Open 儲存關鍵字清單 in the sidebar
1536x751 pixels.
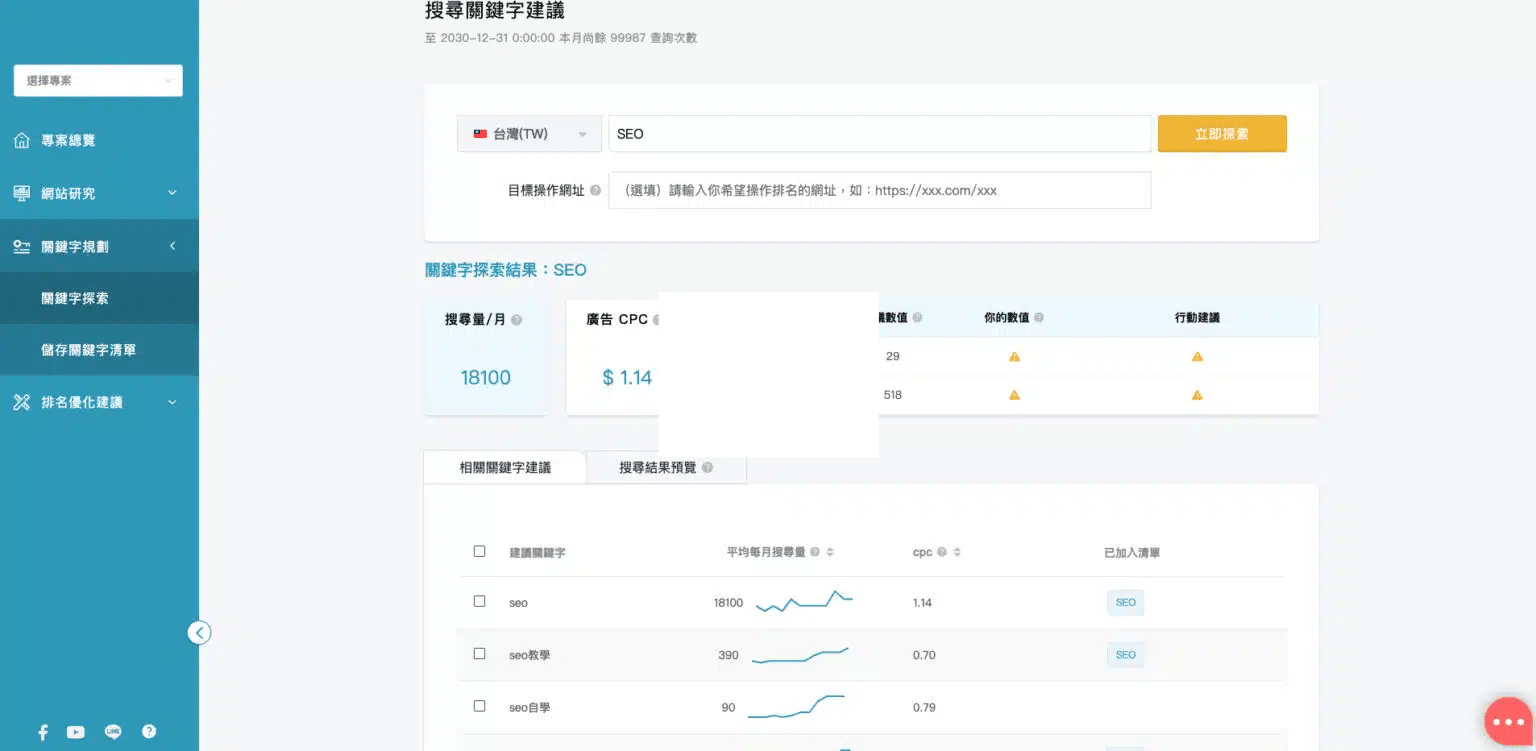pos(88,350)
